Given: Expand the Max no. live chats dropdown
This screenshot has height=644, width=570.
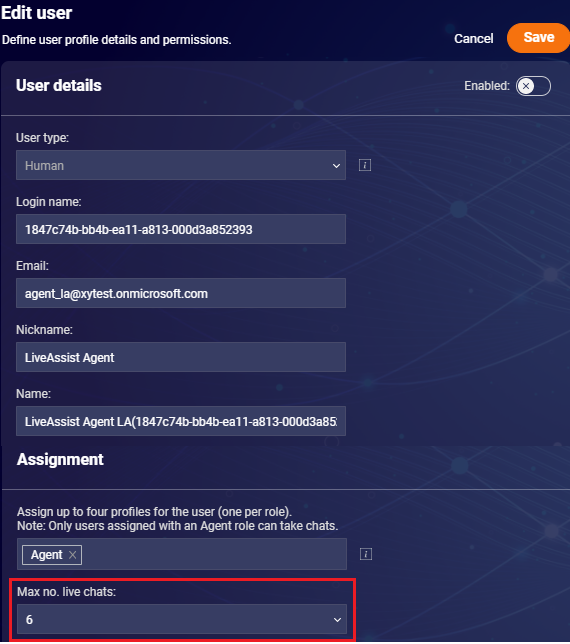Looking at the screenshot, I should [x=182, y=619].
